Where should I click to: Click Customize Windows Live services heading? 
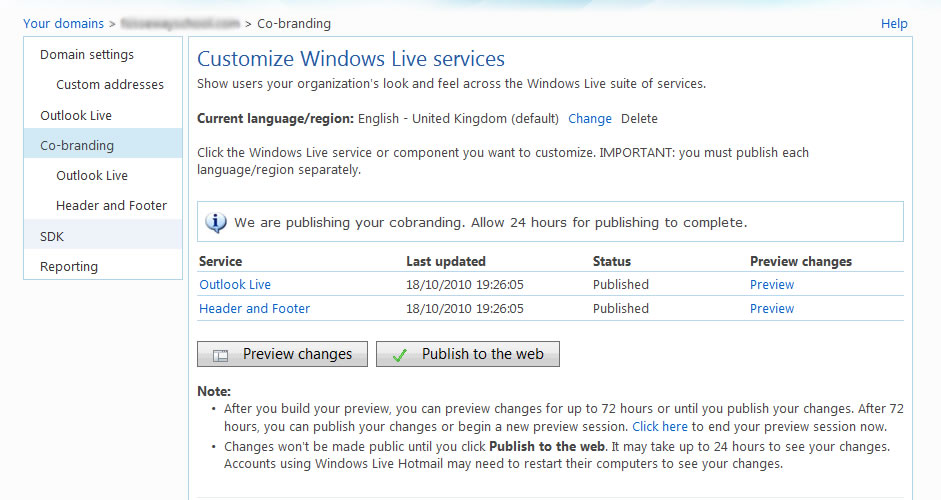(351, 59)
